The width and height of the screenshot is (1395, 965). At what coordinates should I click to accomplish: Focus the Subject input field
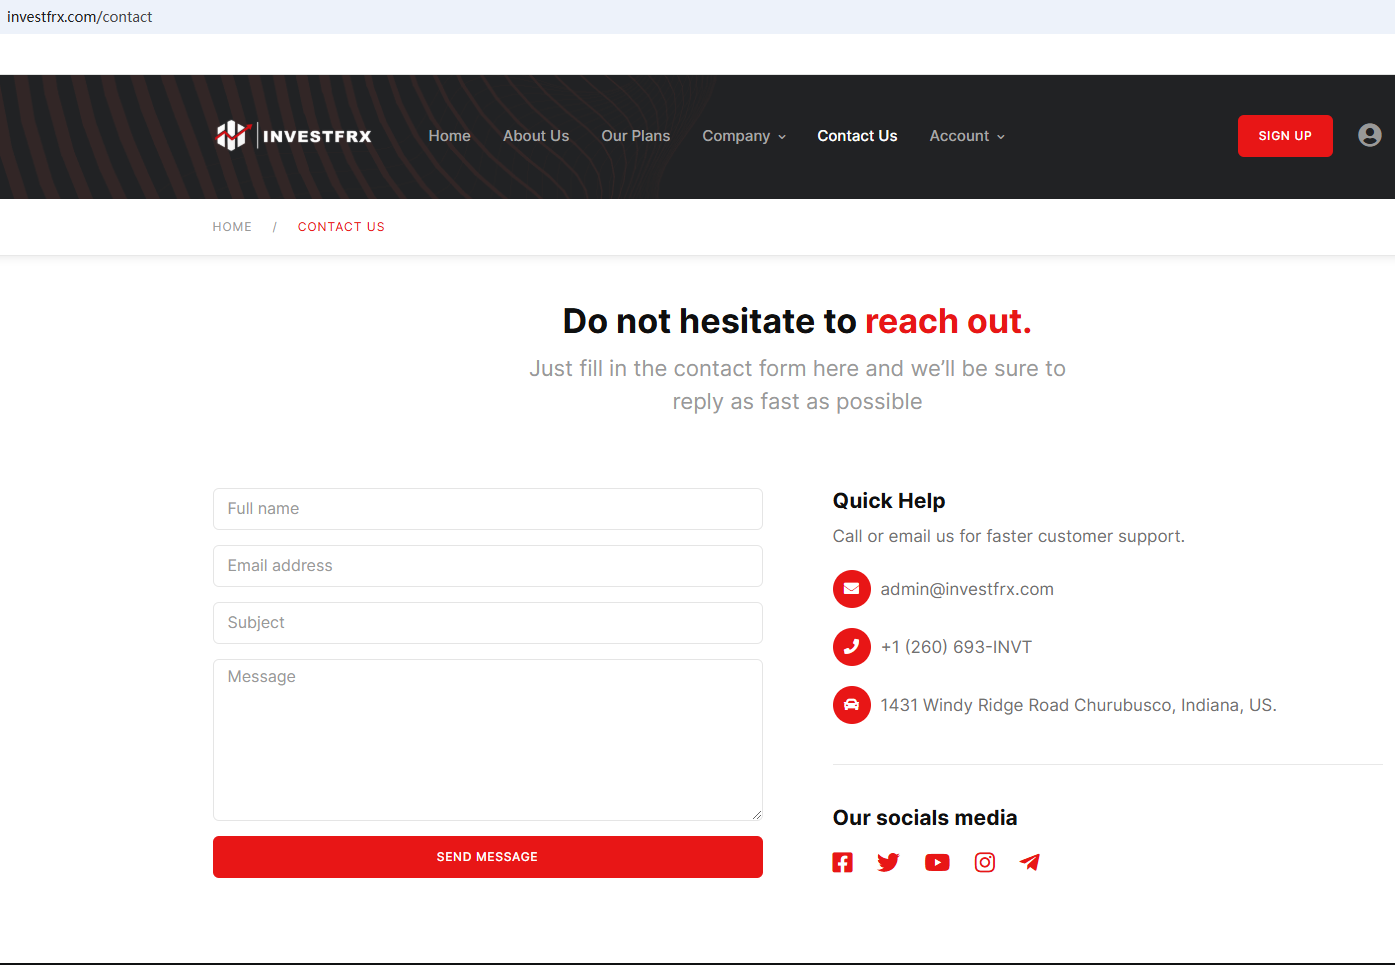click(x=488, y=623)
